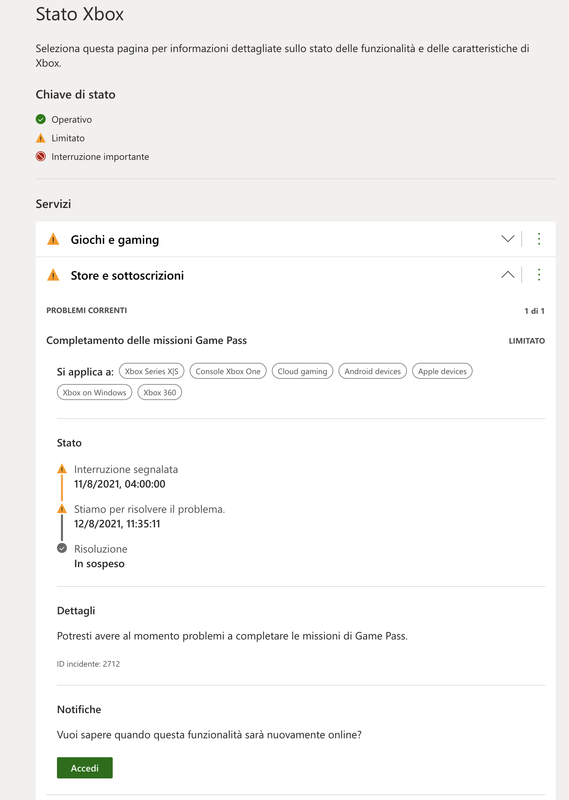Click the red Interruzione importante icon

click(41, 156)
